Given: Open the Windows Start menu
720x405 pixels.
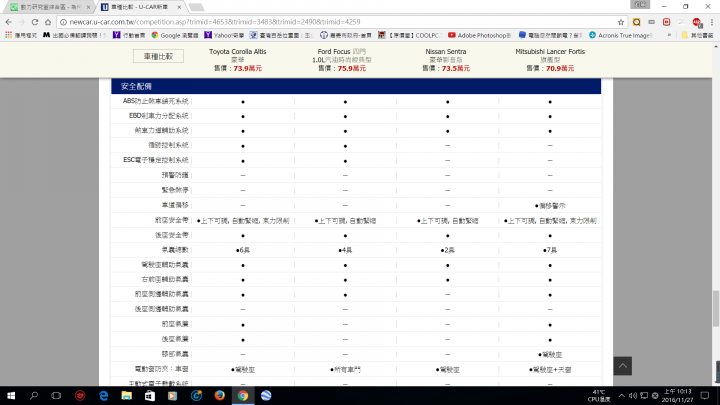Looking at the screenshot, I should 11,395.
